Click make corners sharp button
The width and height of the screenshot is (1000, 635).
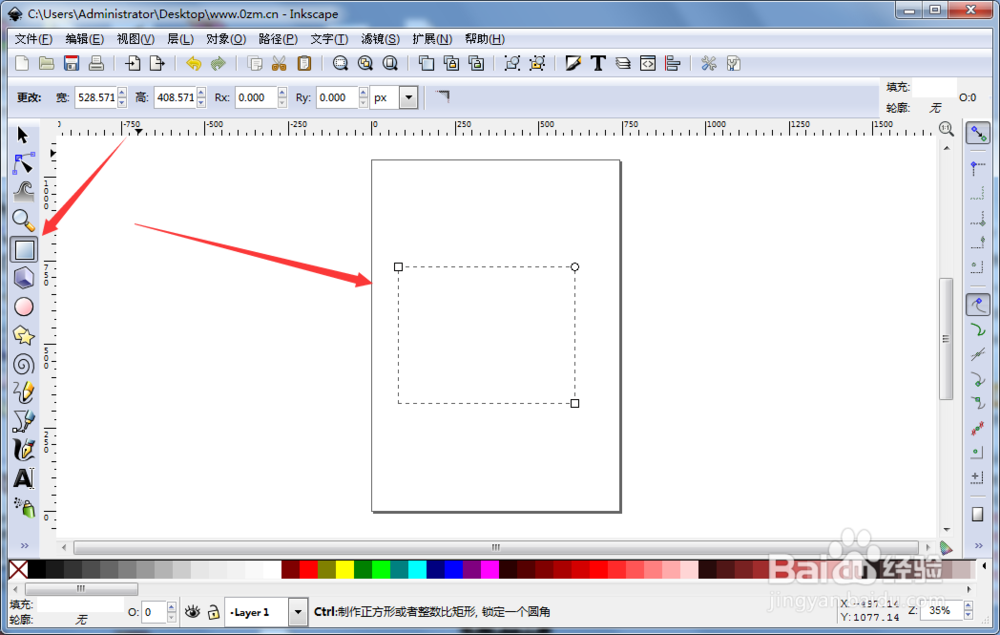click(443, 96)
